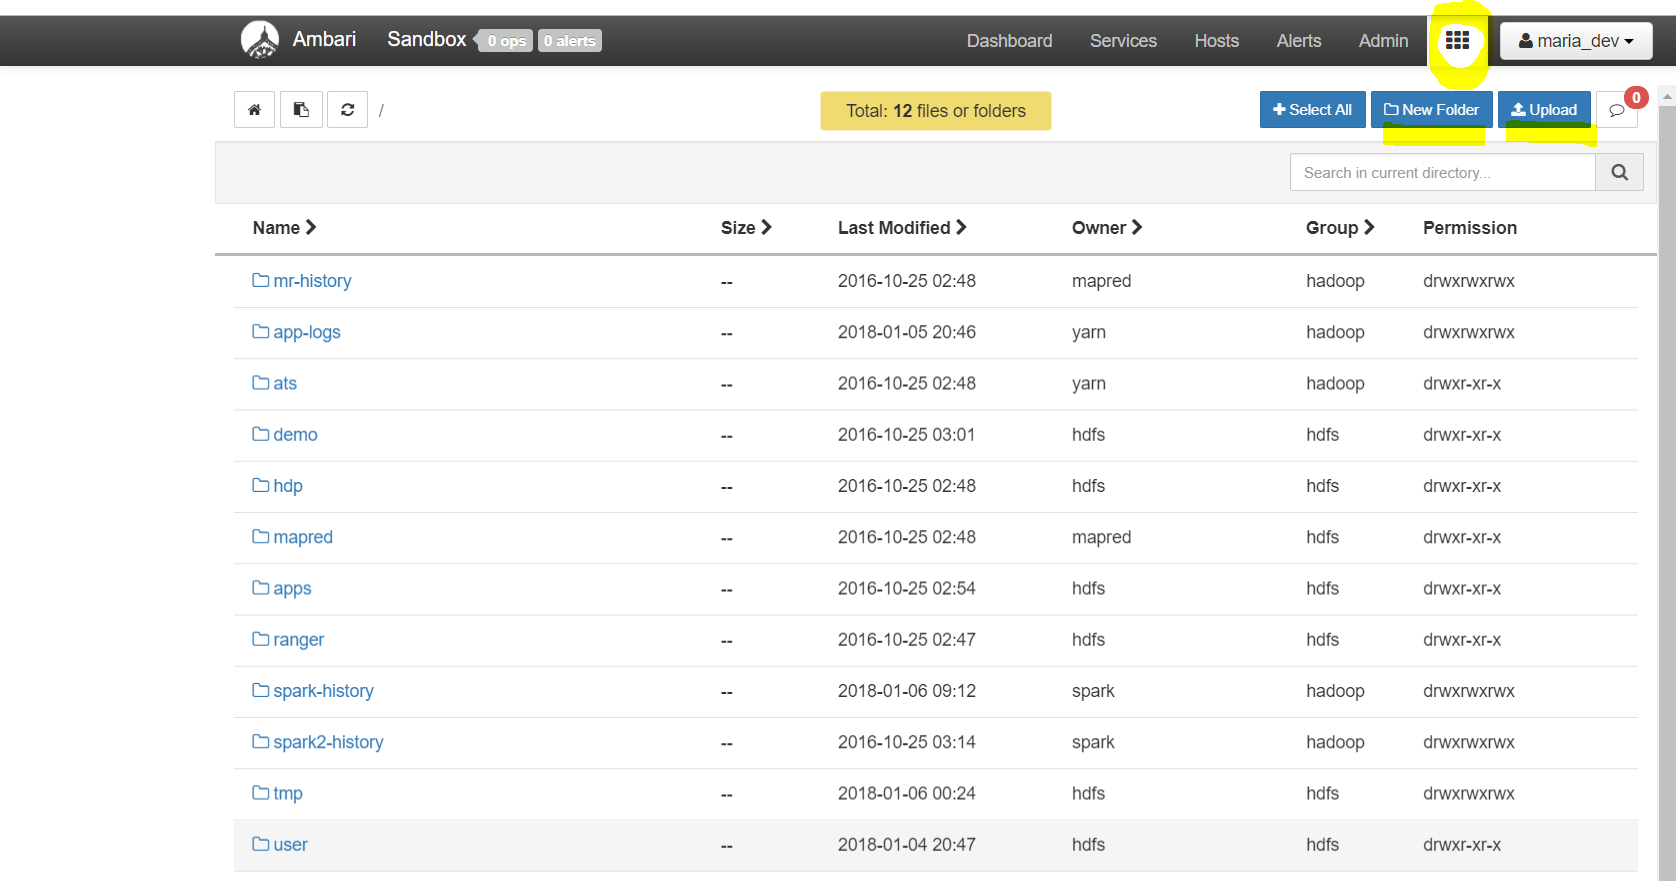
Task: Go to the Dashboard tab
Action: (x=1009, y=41)
